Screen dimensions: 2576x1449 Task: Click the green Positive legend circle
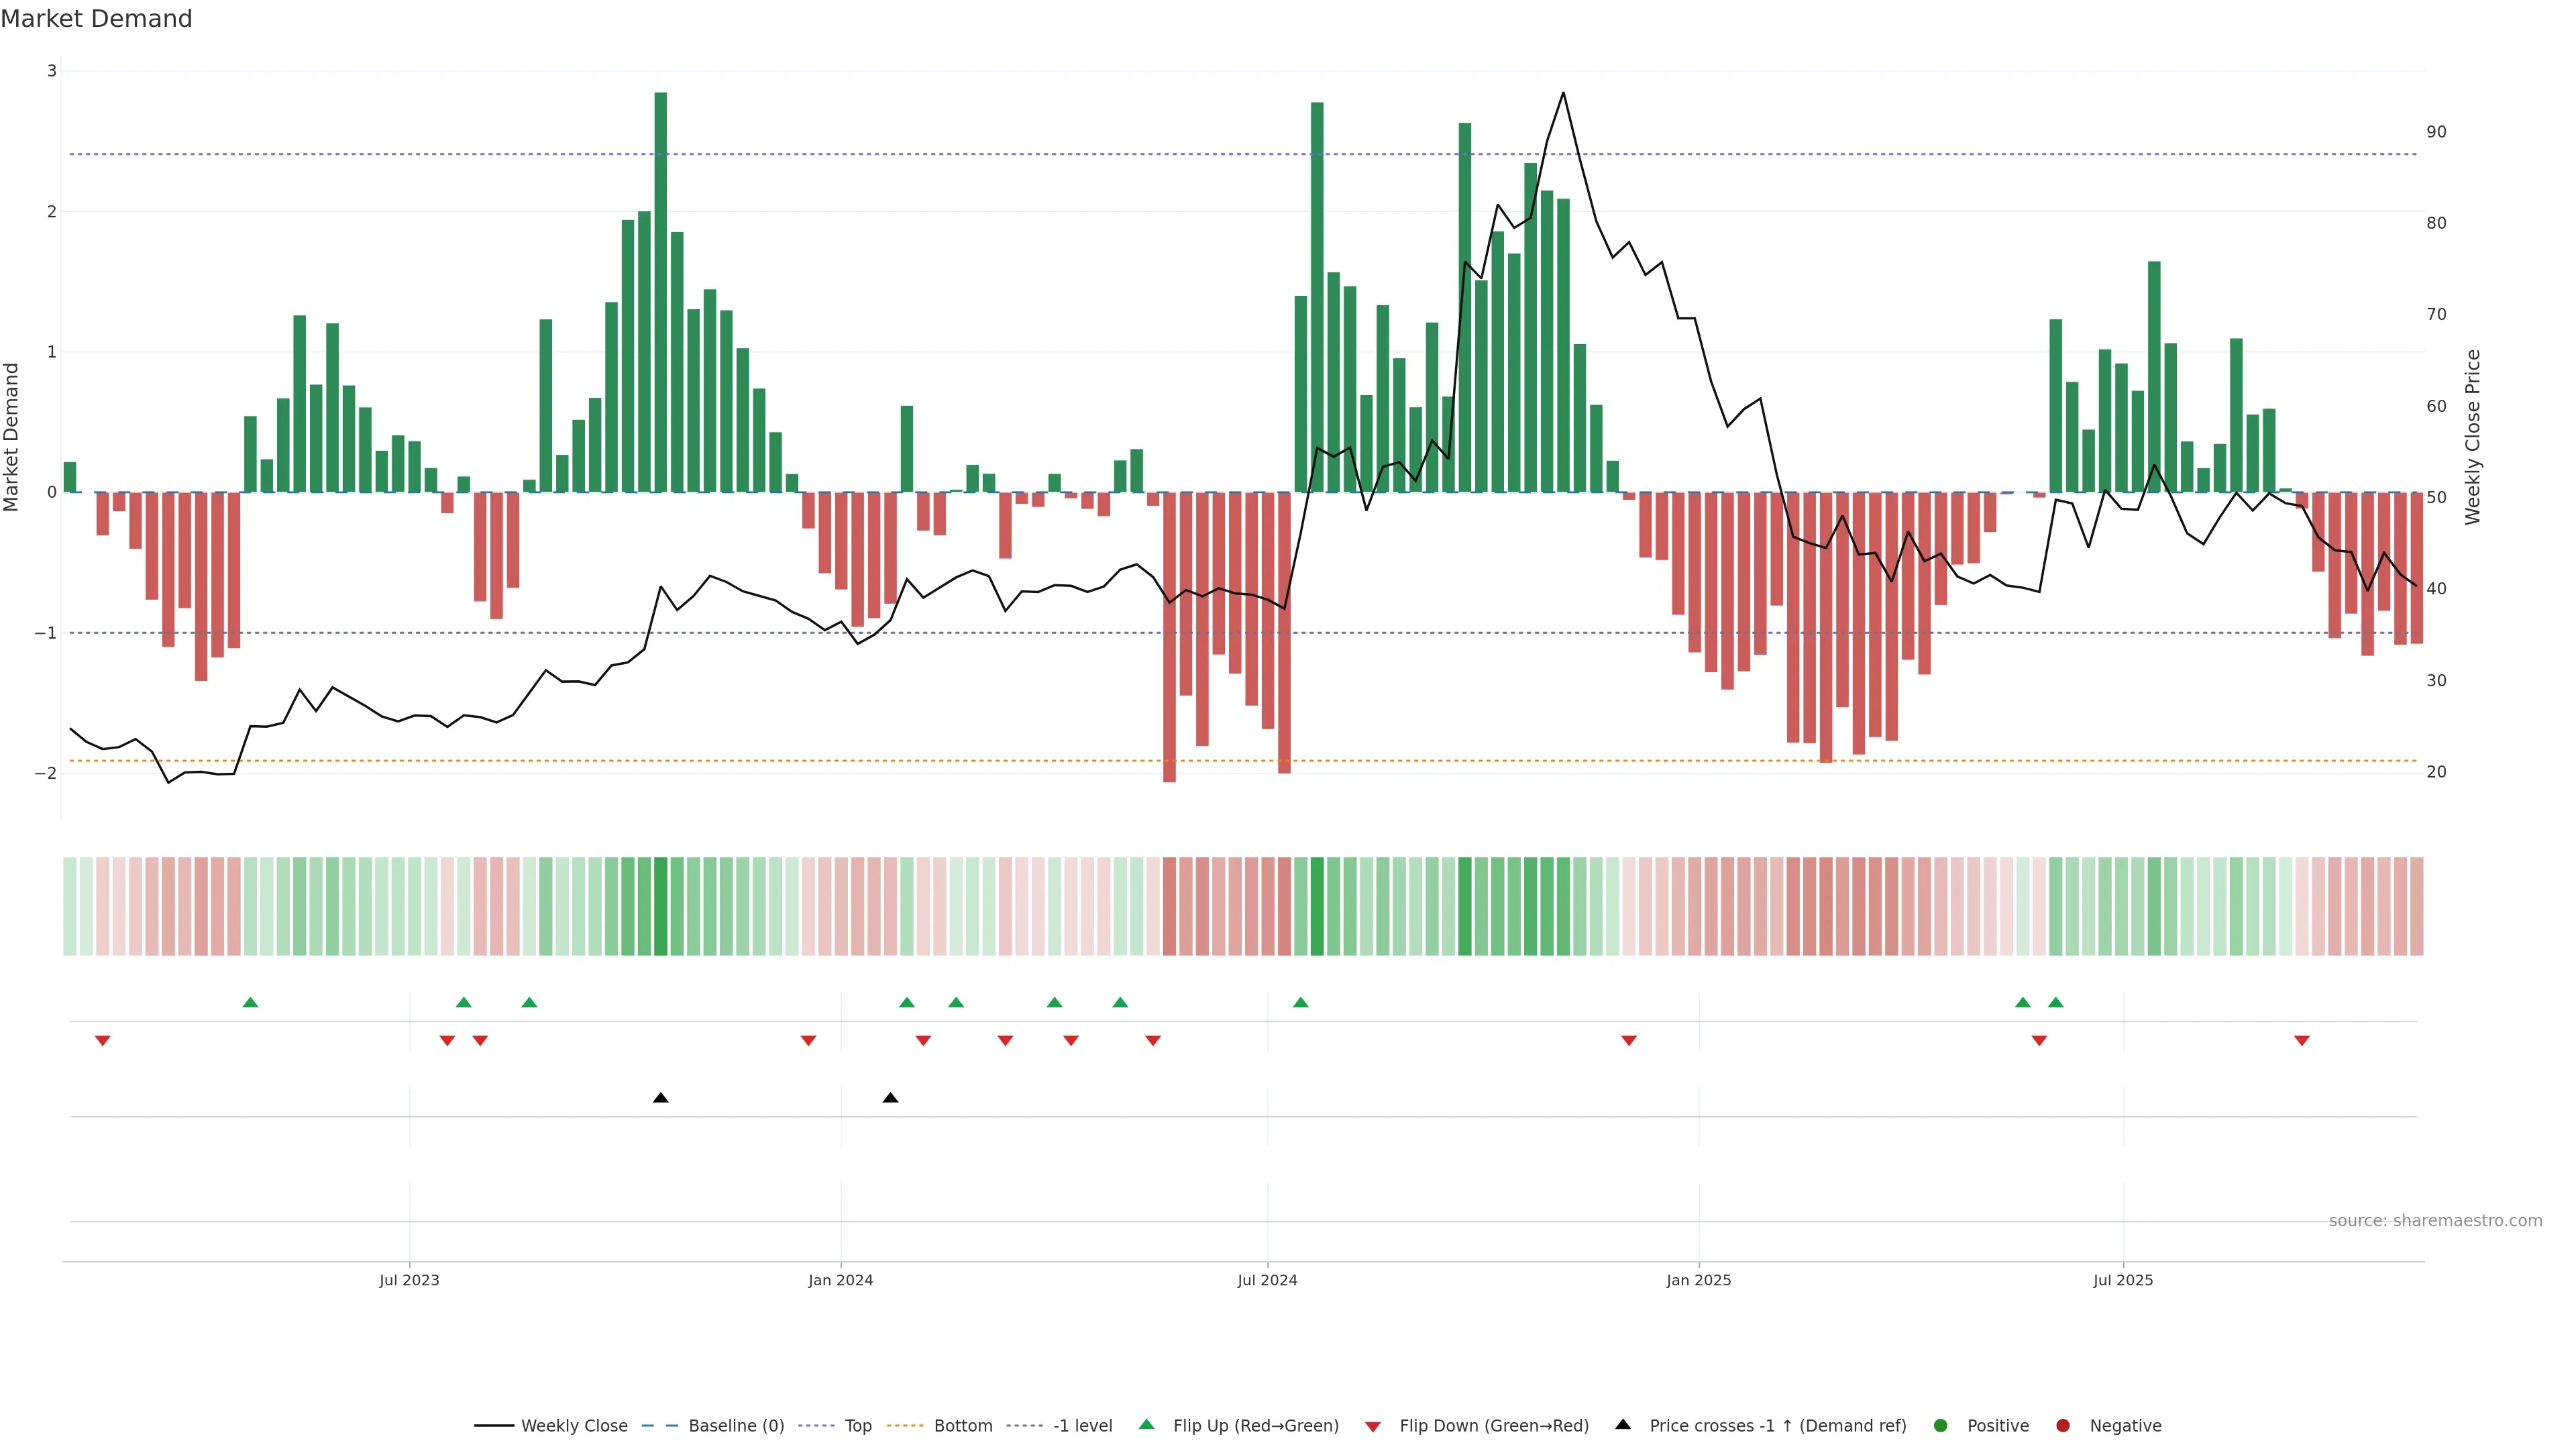click(x=1941, y=1425)
